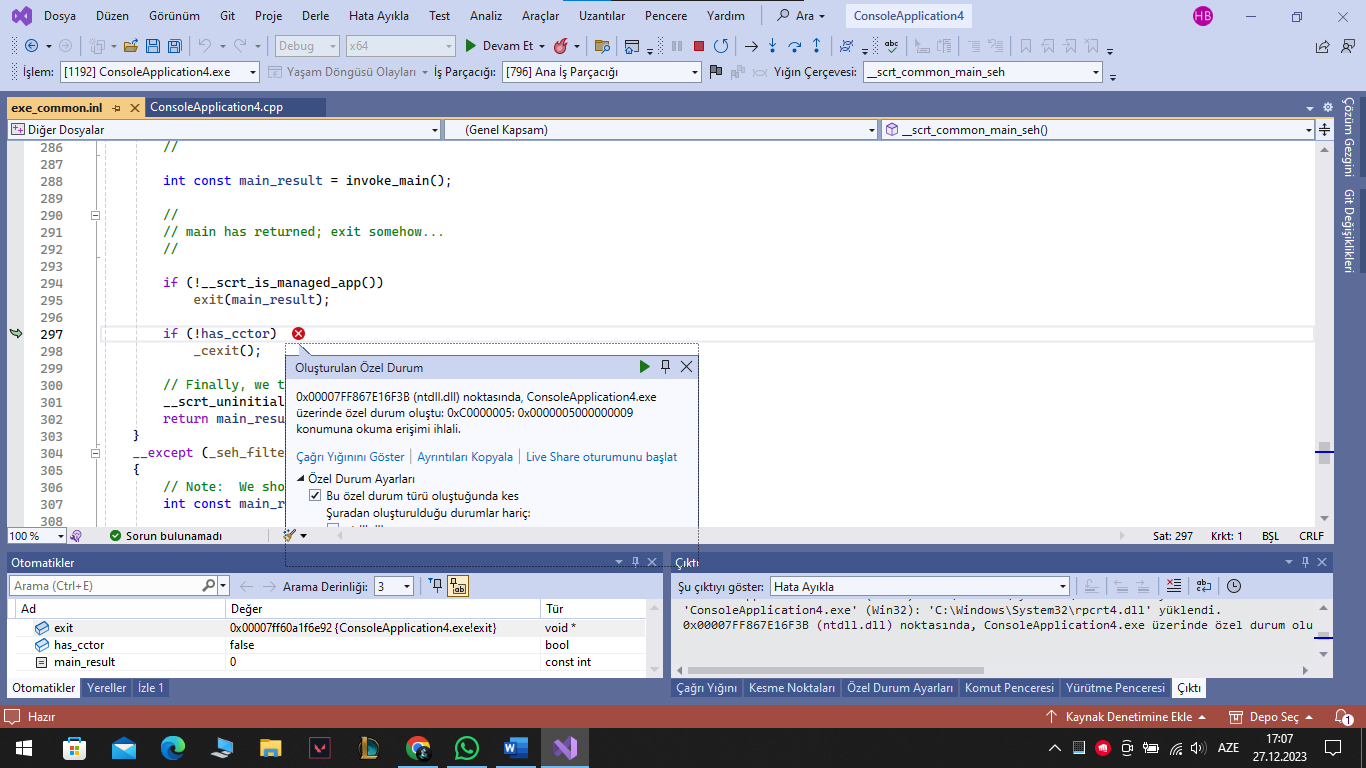This screenshot has width=1366, height=768.
Task: Collapse the Özel Durum Ayarları section
Action: pyautogui.click(x=301, y=479)
